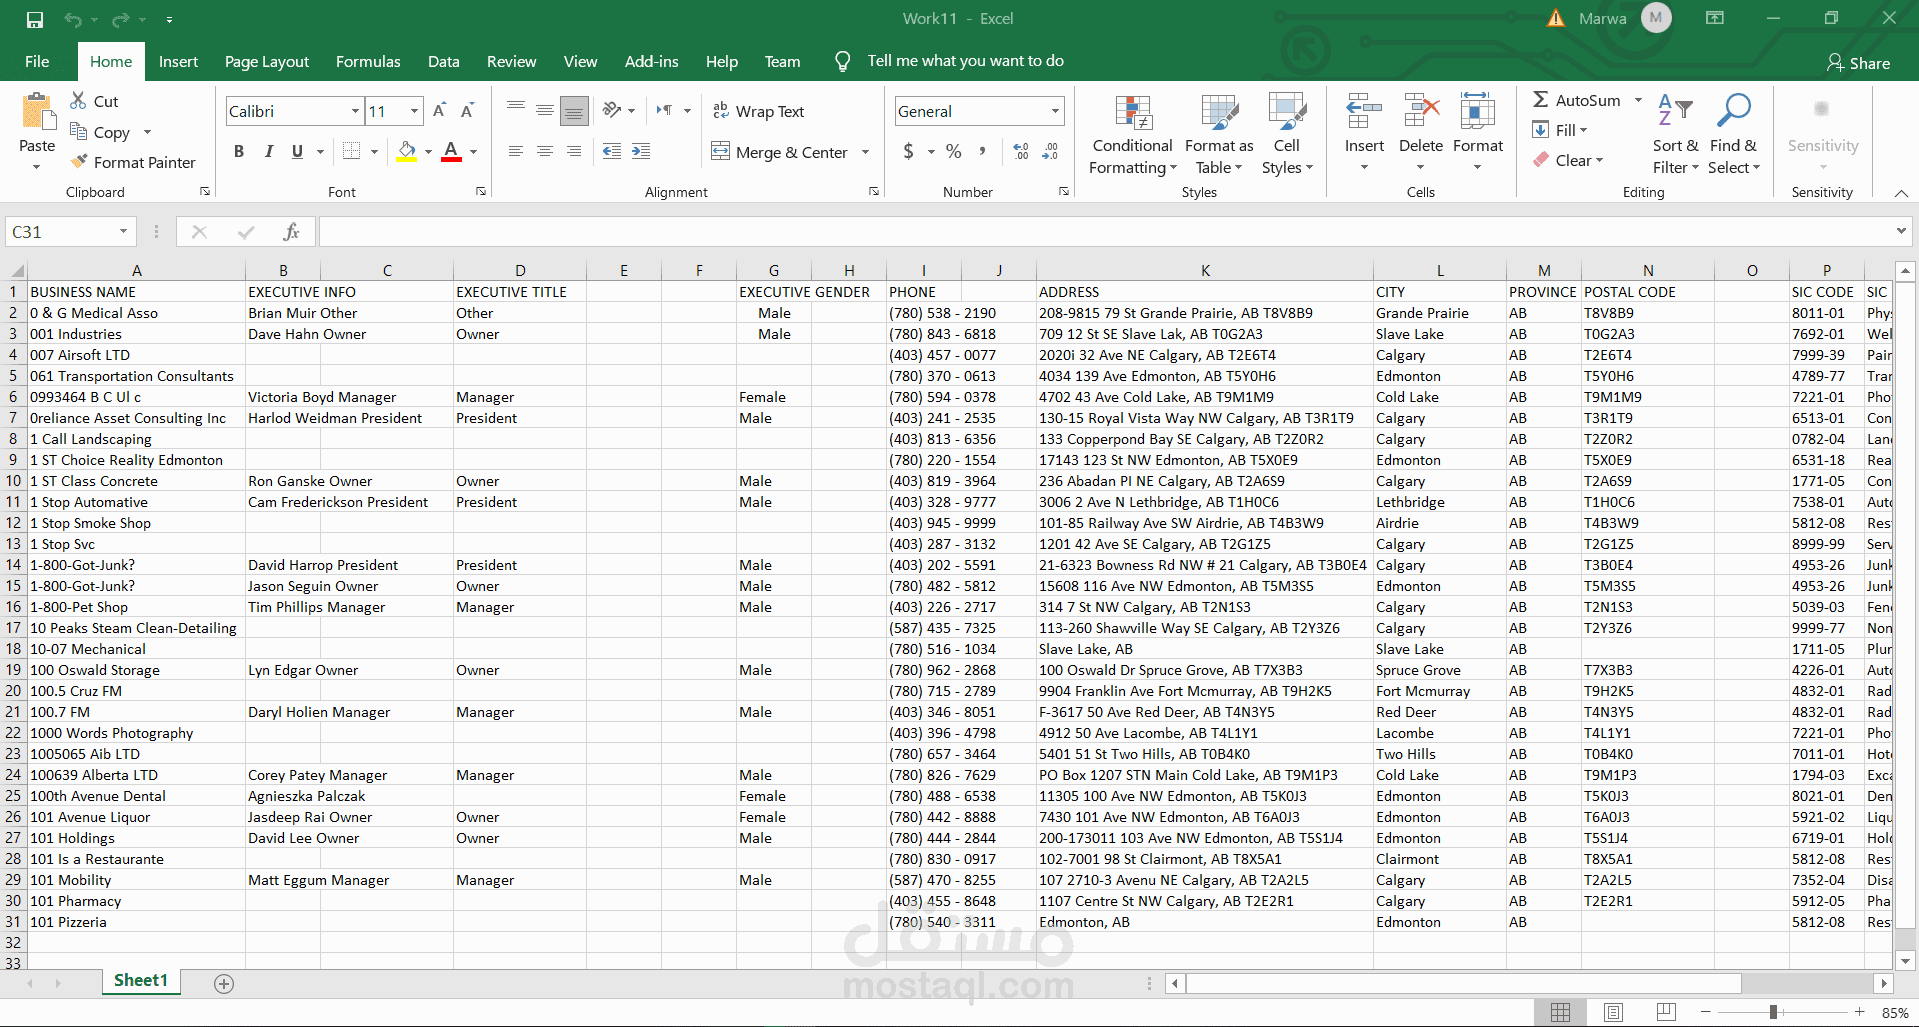The height and width of the screenshot is (1027, 1919).
Task: Open Format as Table gallery
Action: tap(1219, 135)
